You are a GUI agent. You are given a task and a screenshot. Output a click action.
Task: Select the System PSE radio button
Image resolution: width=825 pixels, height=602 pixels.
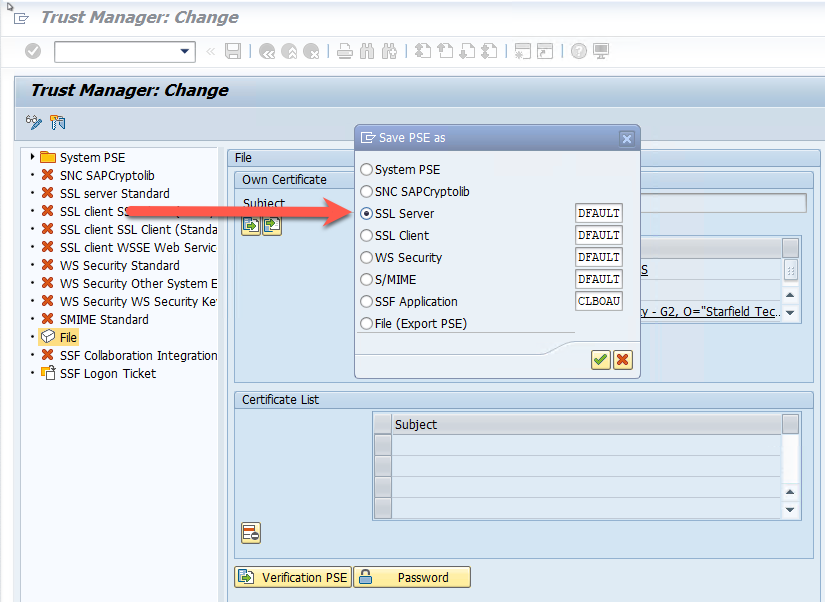(x=367, y=170)
